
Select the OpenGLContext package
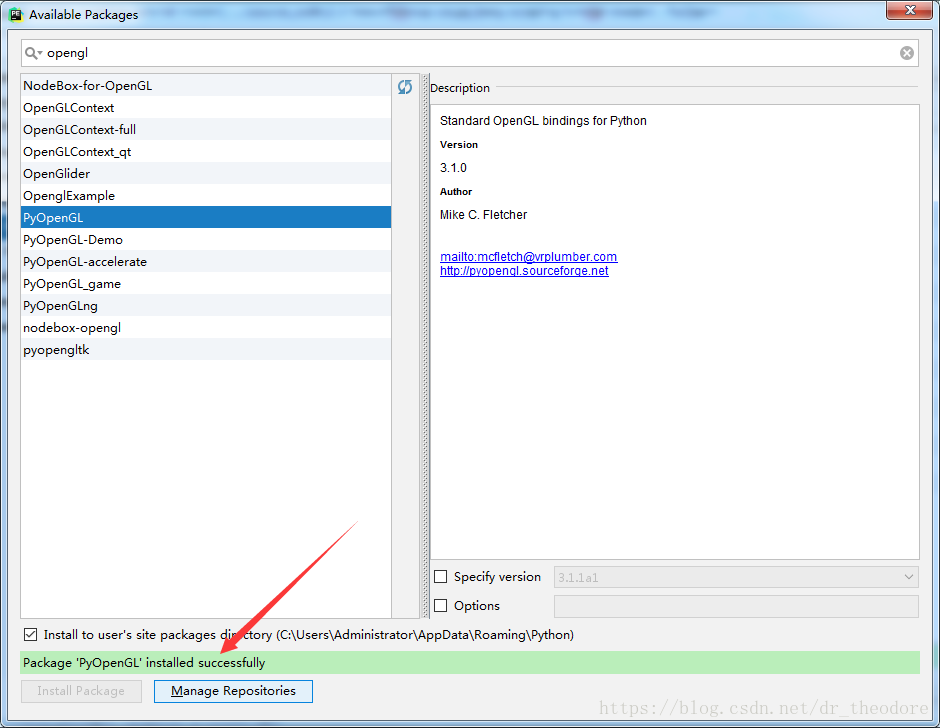coord(206,107)
